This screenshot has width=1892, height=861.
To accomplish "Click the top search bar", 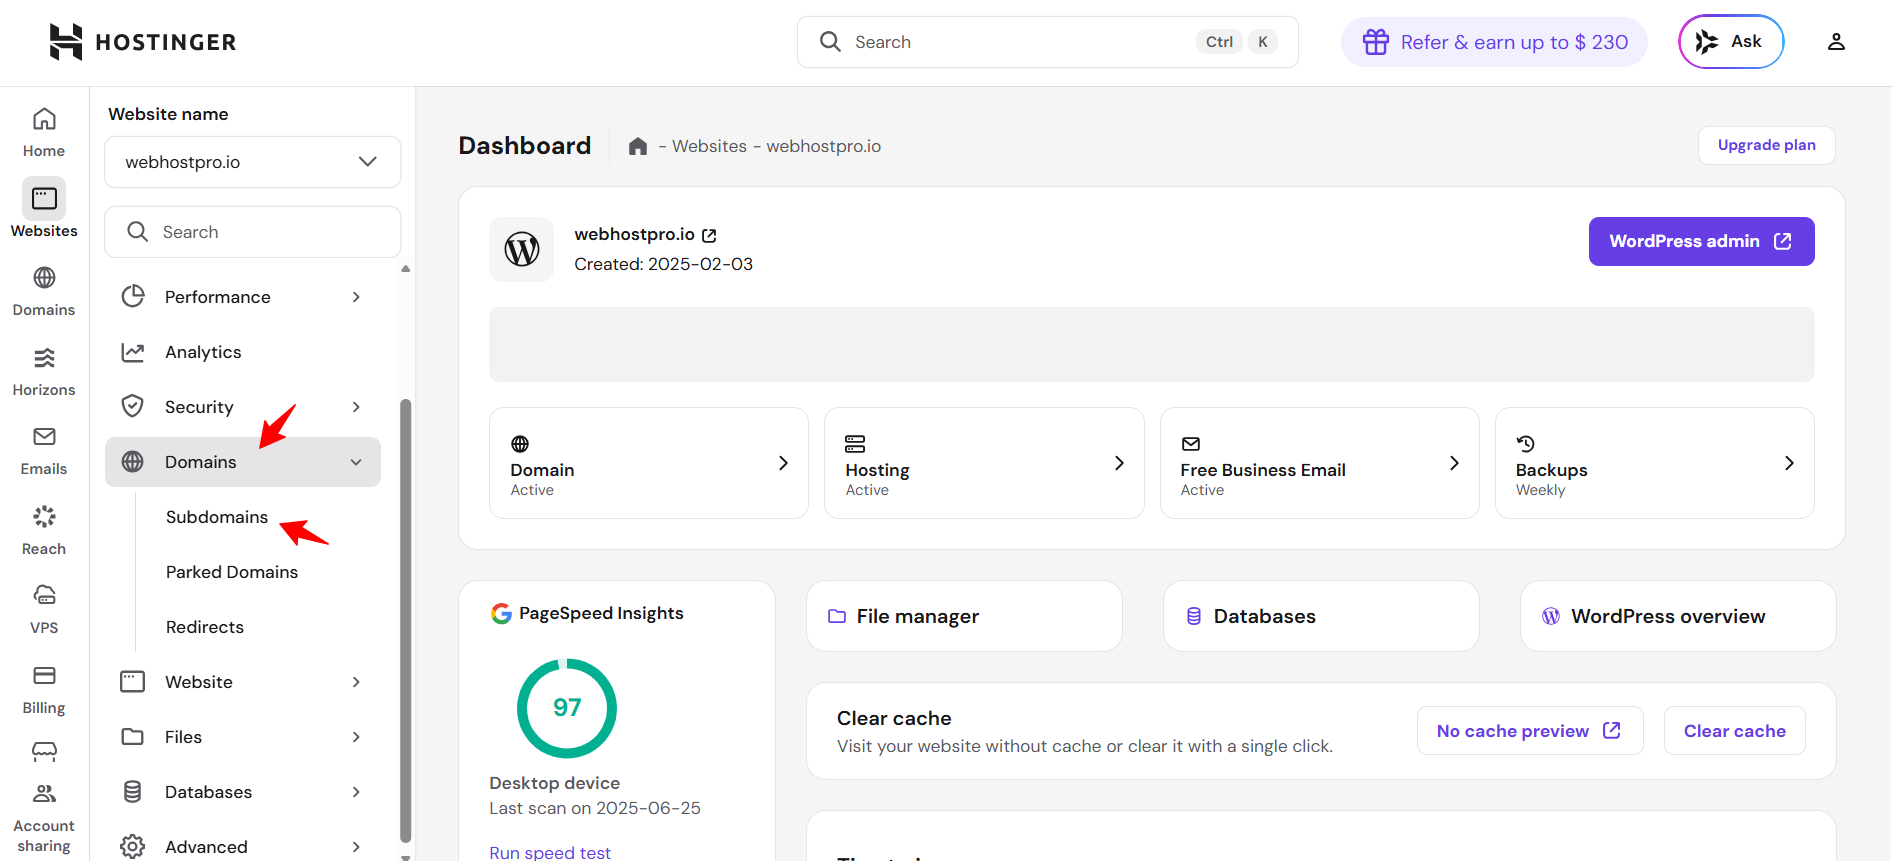I will tap(1047, 42).
